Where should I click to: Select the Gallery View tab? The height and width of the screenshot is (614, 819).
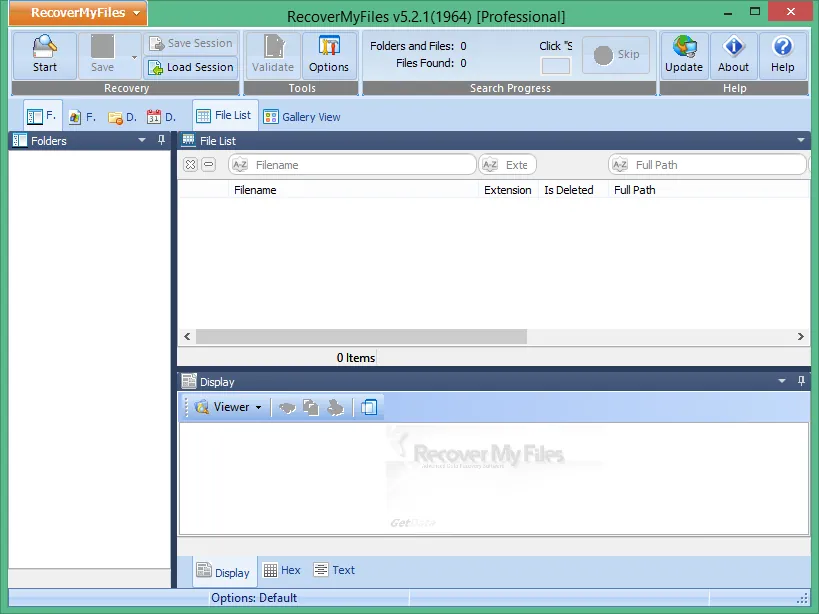302,117
